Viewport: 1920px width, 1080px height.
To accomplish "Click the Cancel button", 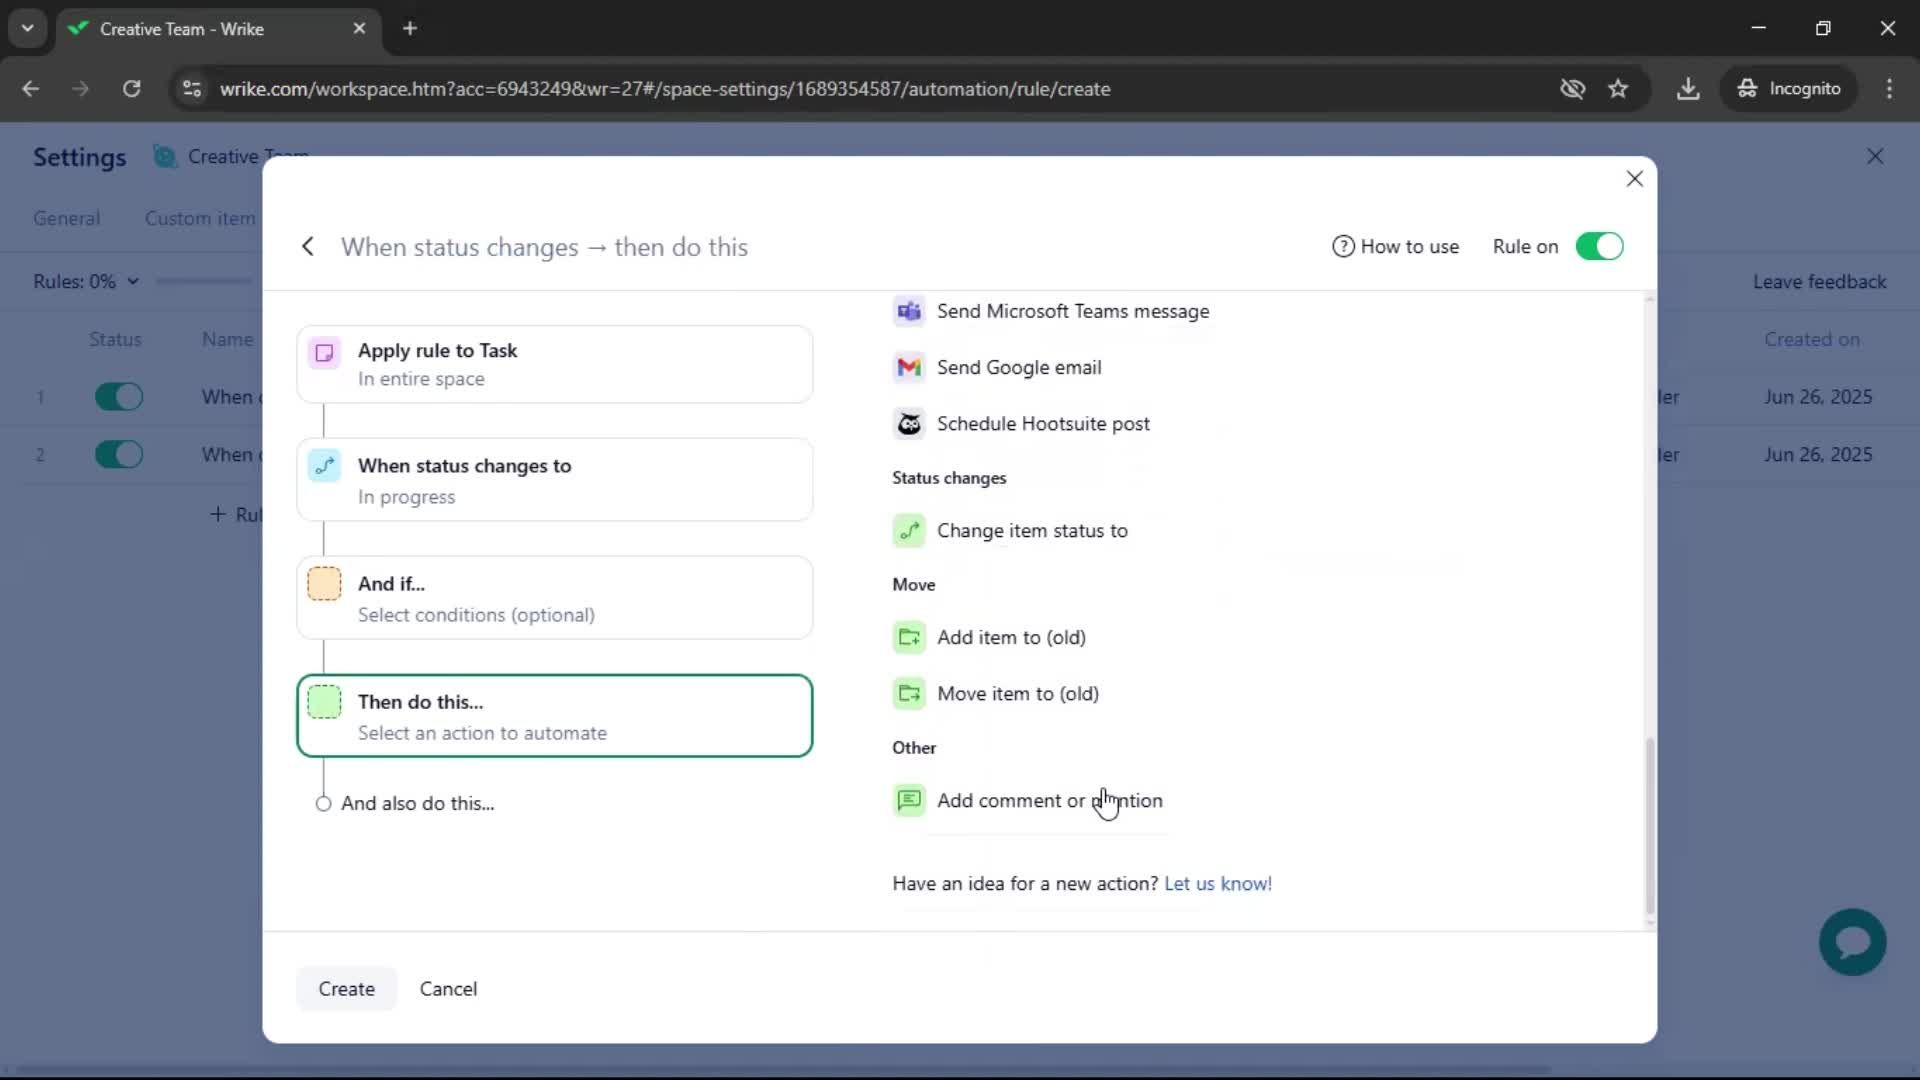I will 448,989.
